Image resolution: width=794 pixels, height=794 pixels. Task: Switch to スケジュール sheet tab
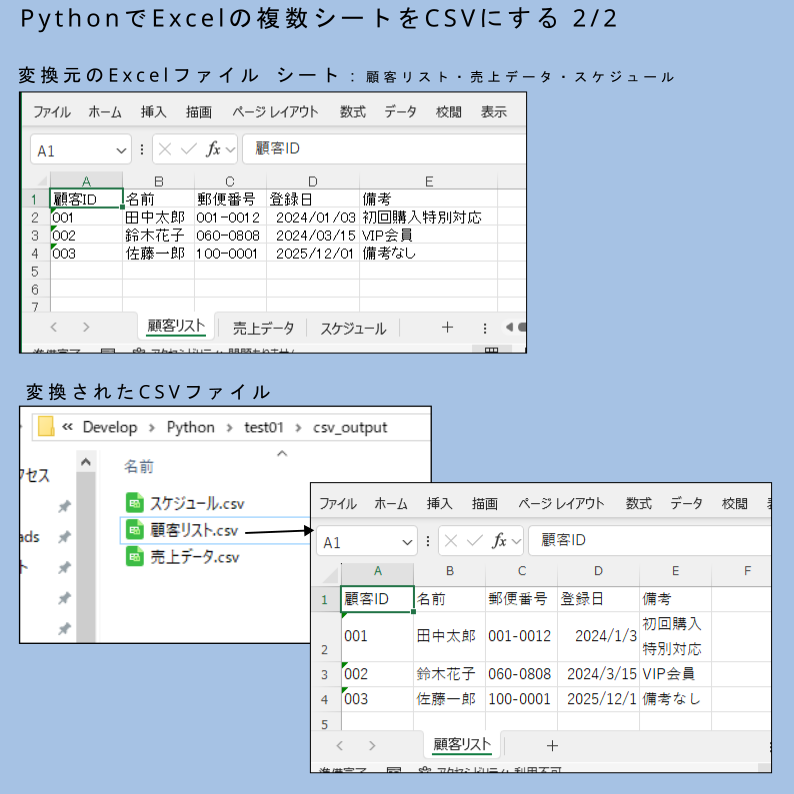coord(353,328)
